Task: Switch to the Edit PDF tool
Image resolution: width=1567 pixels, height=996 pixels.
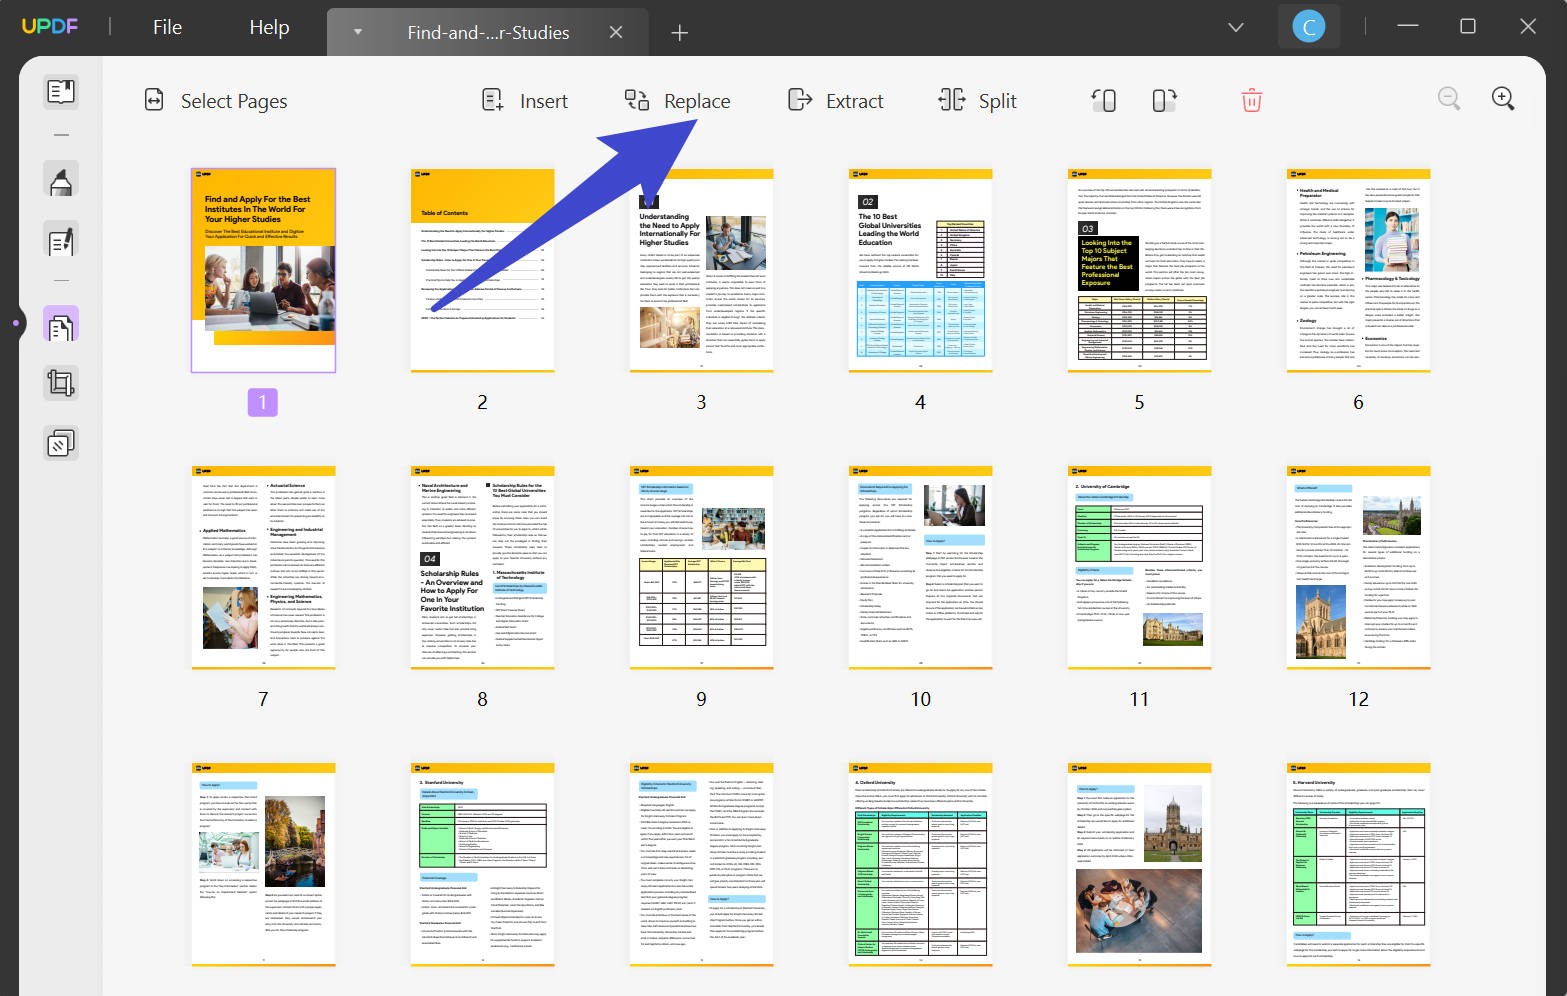Action: point(60,240)
